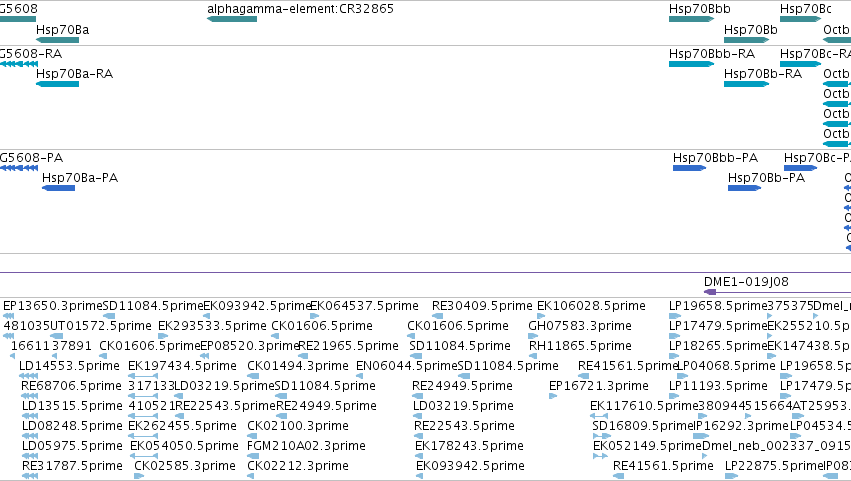Click the Hsp70Ba-PA CDS label
The width and height of the screenshot is (851, 481).
80,178
